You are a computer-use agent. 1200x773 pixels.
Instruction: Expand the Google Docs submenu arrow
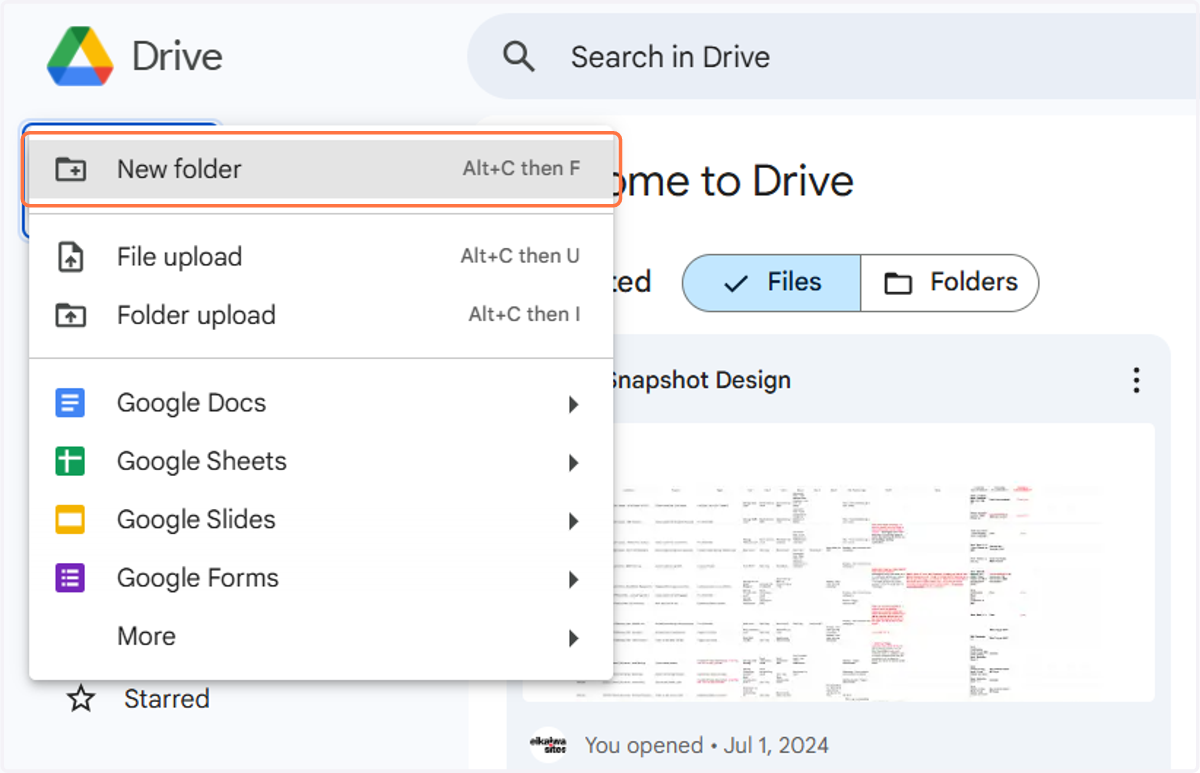[x=573, y=404]
